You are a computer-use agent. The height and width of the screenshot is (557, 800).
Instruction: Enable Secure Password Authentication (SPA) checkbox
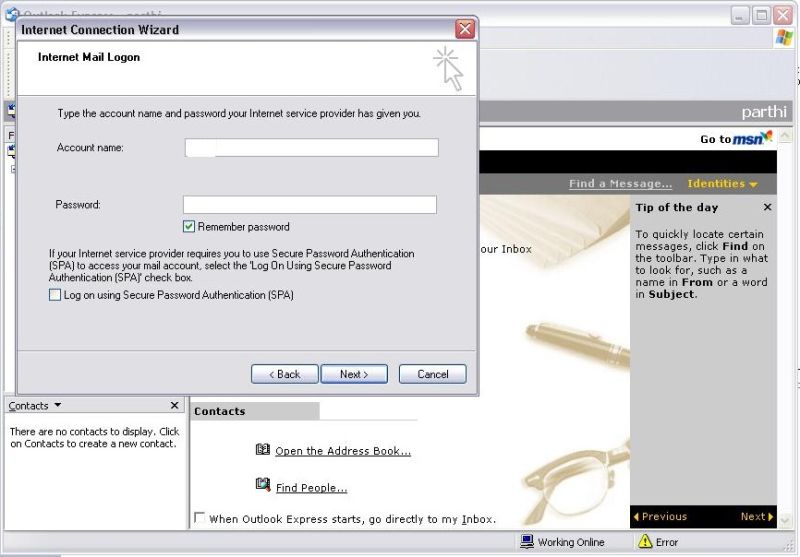[55, 295]
